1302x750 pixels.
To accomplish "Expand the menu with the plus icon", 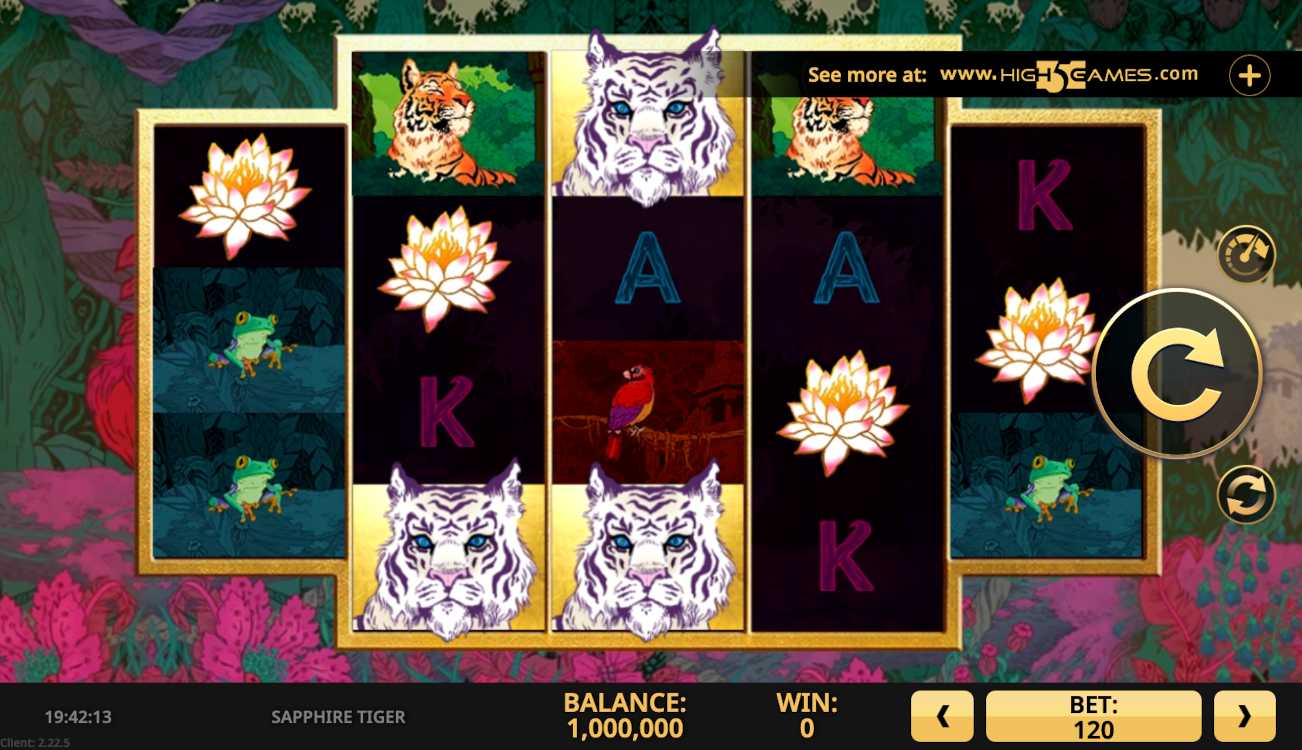I will [x=1249, y=75].
